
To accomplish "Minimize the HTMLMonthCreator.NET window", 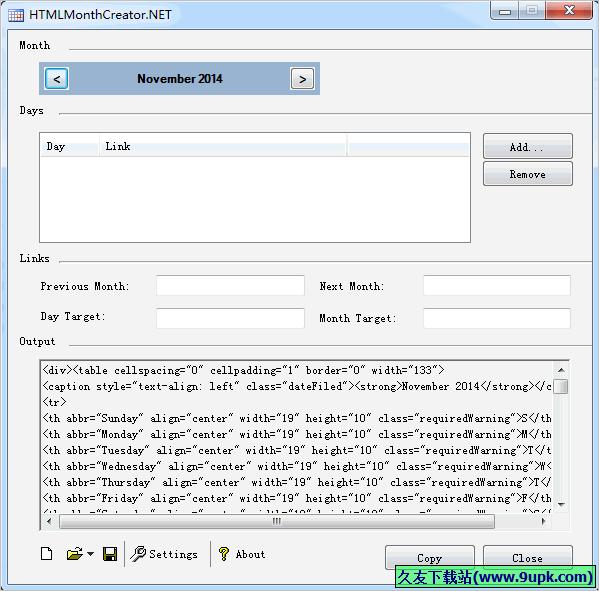I will pyautogui.click(x=505, y=11).
